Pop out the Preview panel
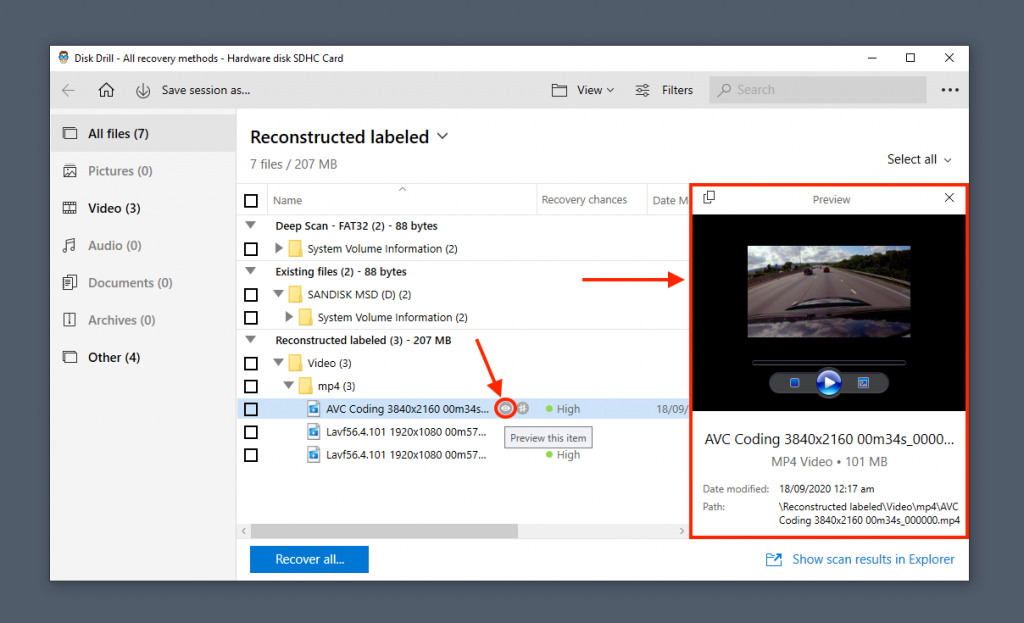The image size is (1024, 623). coord(709,197)
